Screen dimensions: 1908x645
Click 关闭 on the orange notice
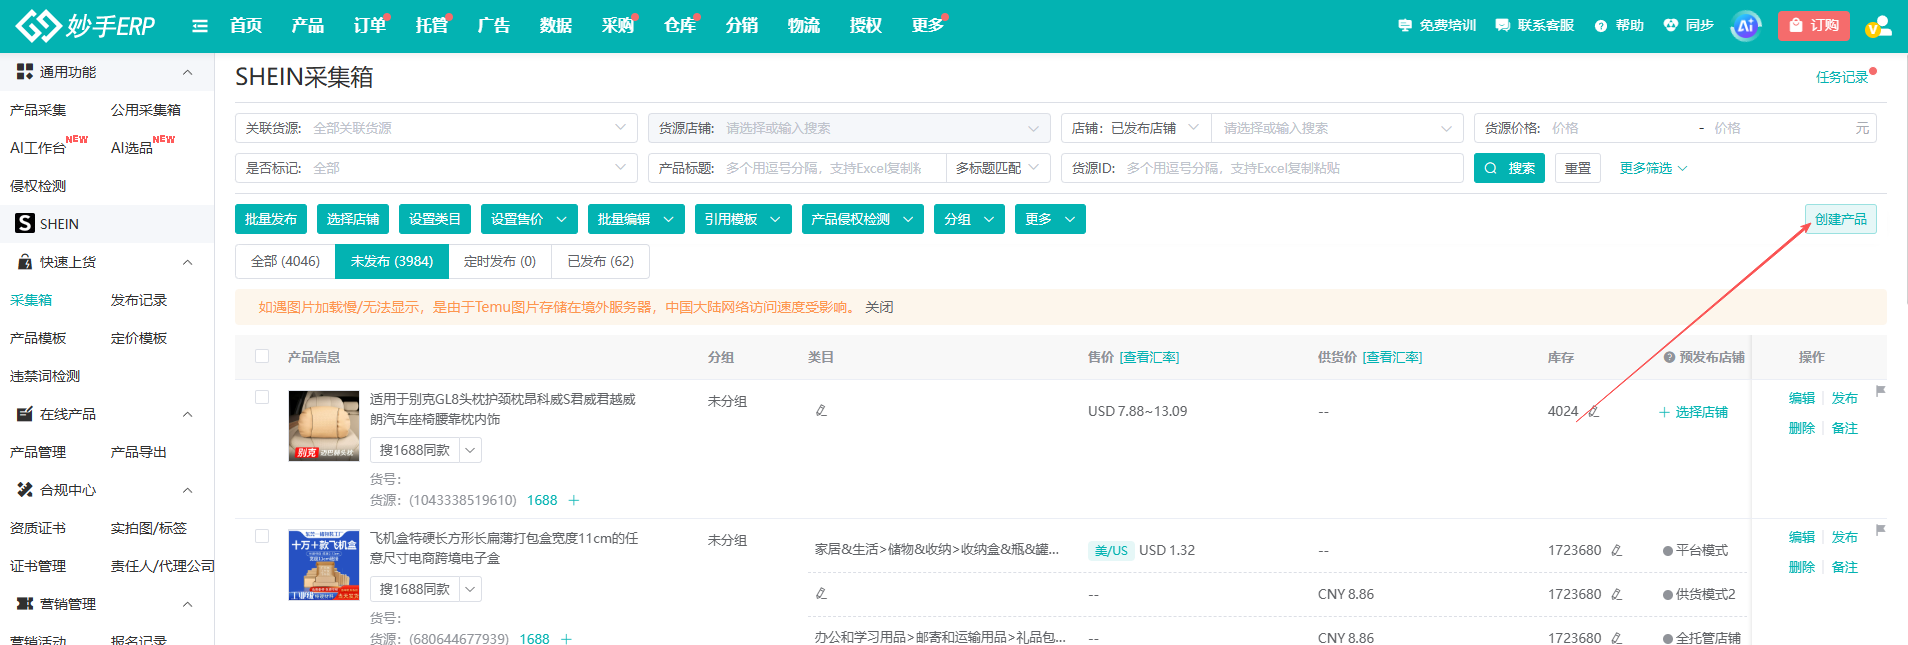point(879,307)
